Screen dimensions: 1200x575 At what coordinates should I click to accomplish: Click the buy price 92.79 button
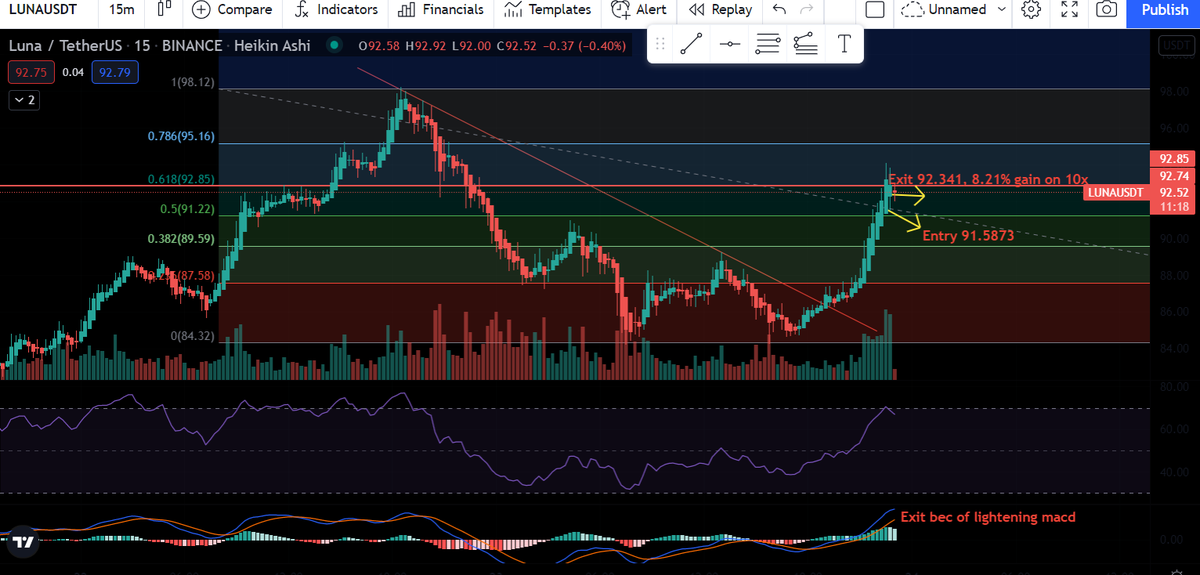pyautogui.click(x=114, y=72)
